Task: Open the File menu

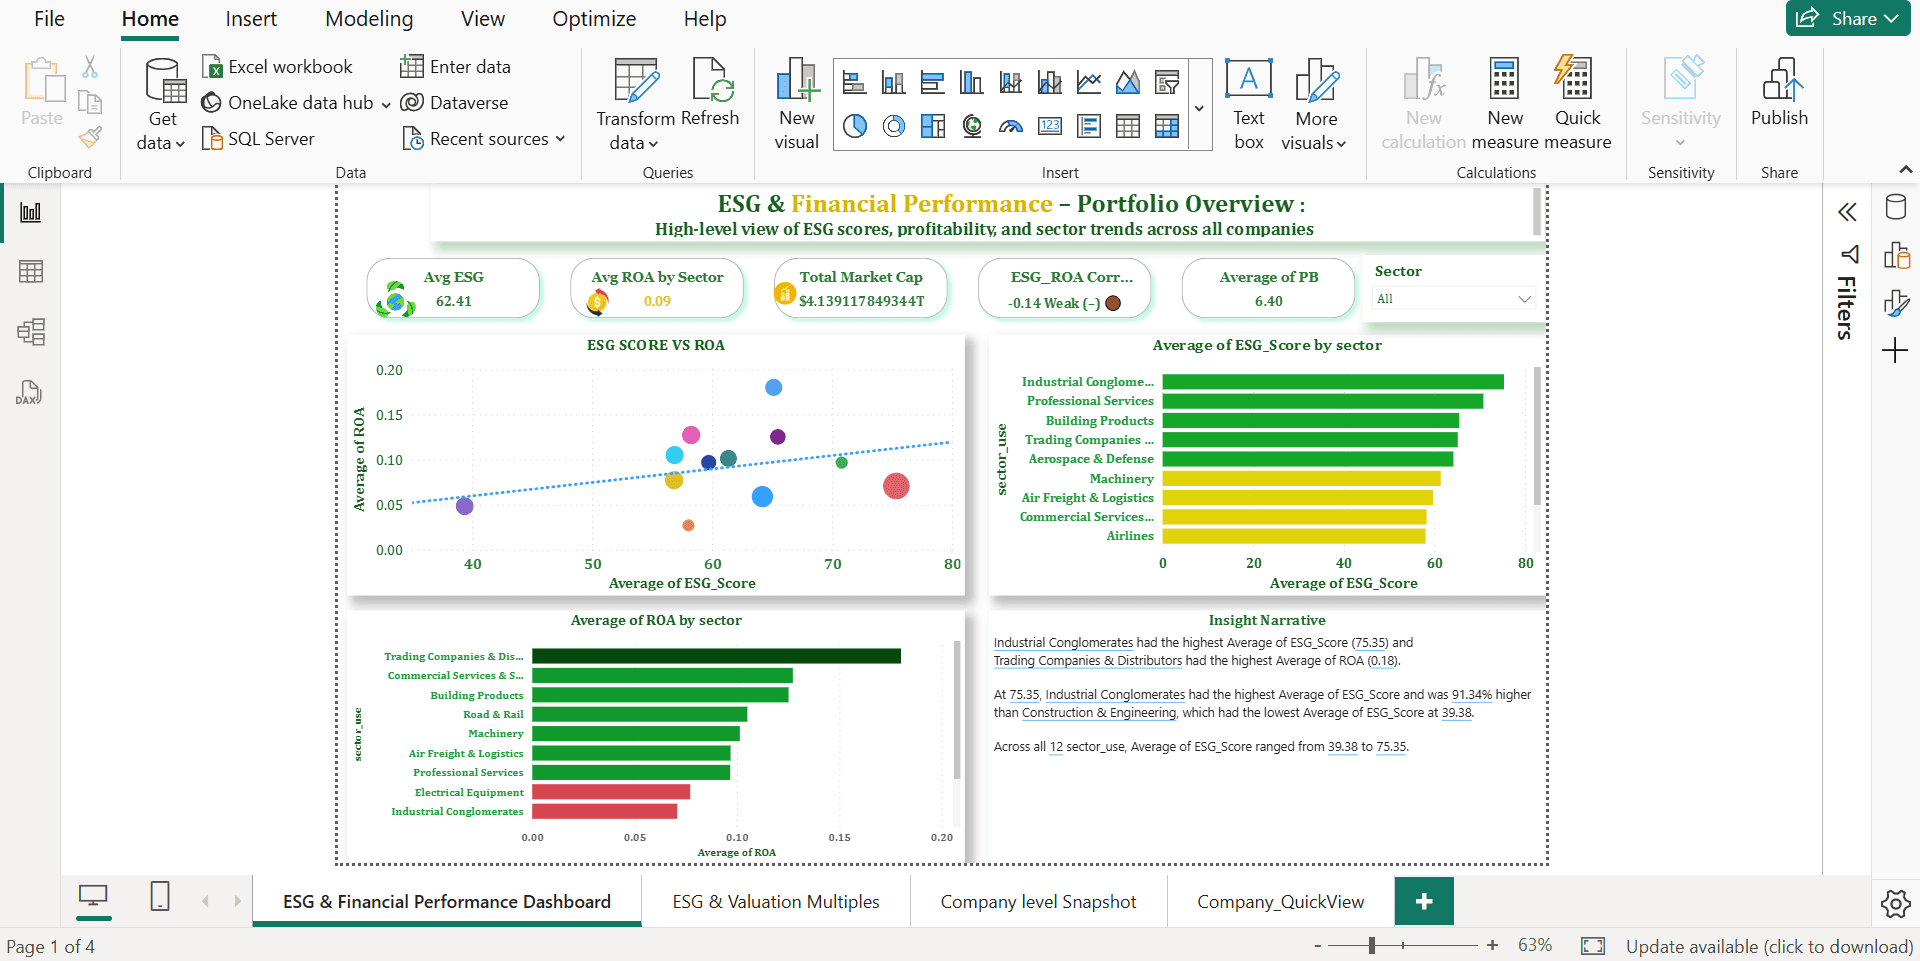Action: 49,19
